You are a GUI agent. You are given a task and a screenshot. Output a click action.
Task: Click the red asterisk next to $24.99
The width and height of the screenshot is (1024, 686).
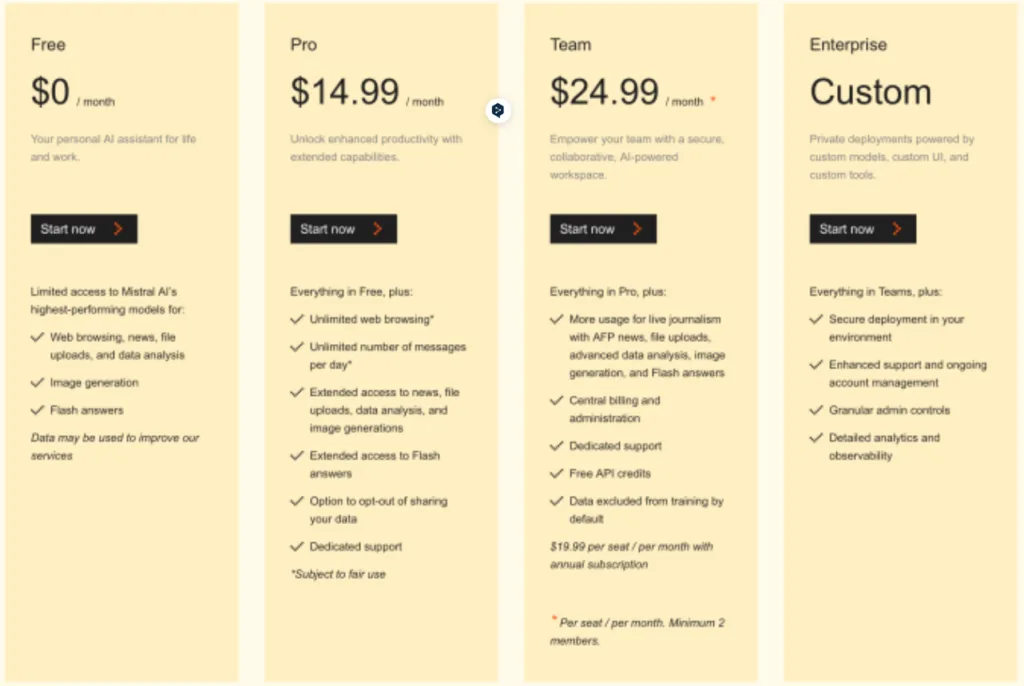[x=713, y=99]
